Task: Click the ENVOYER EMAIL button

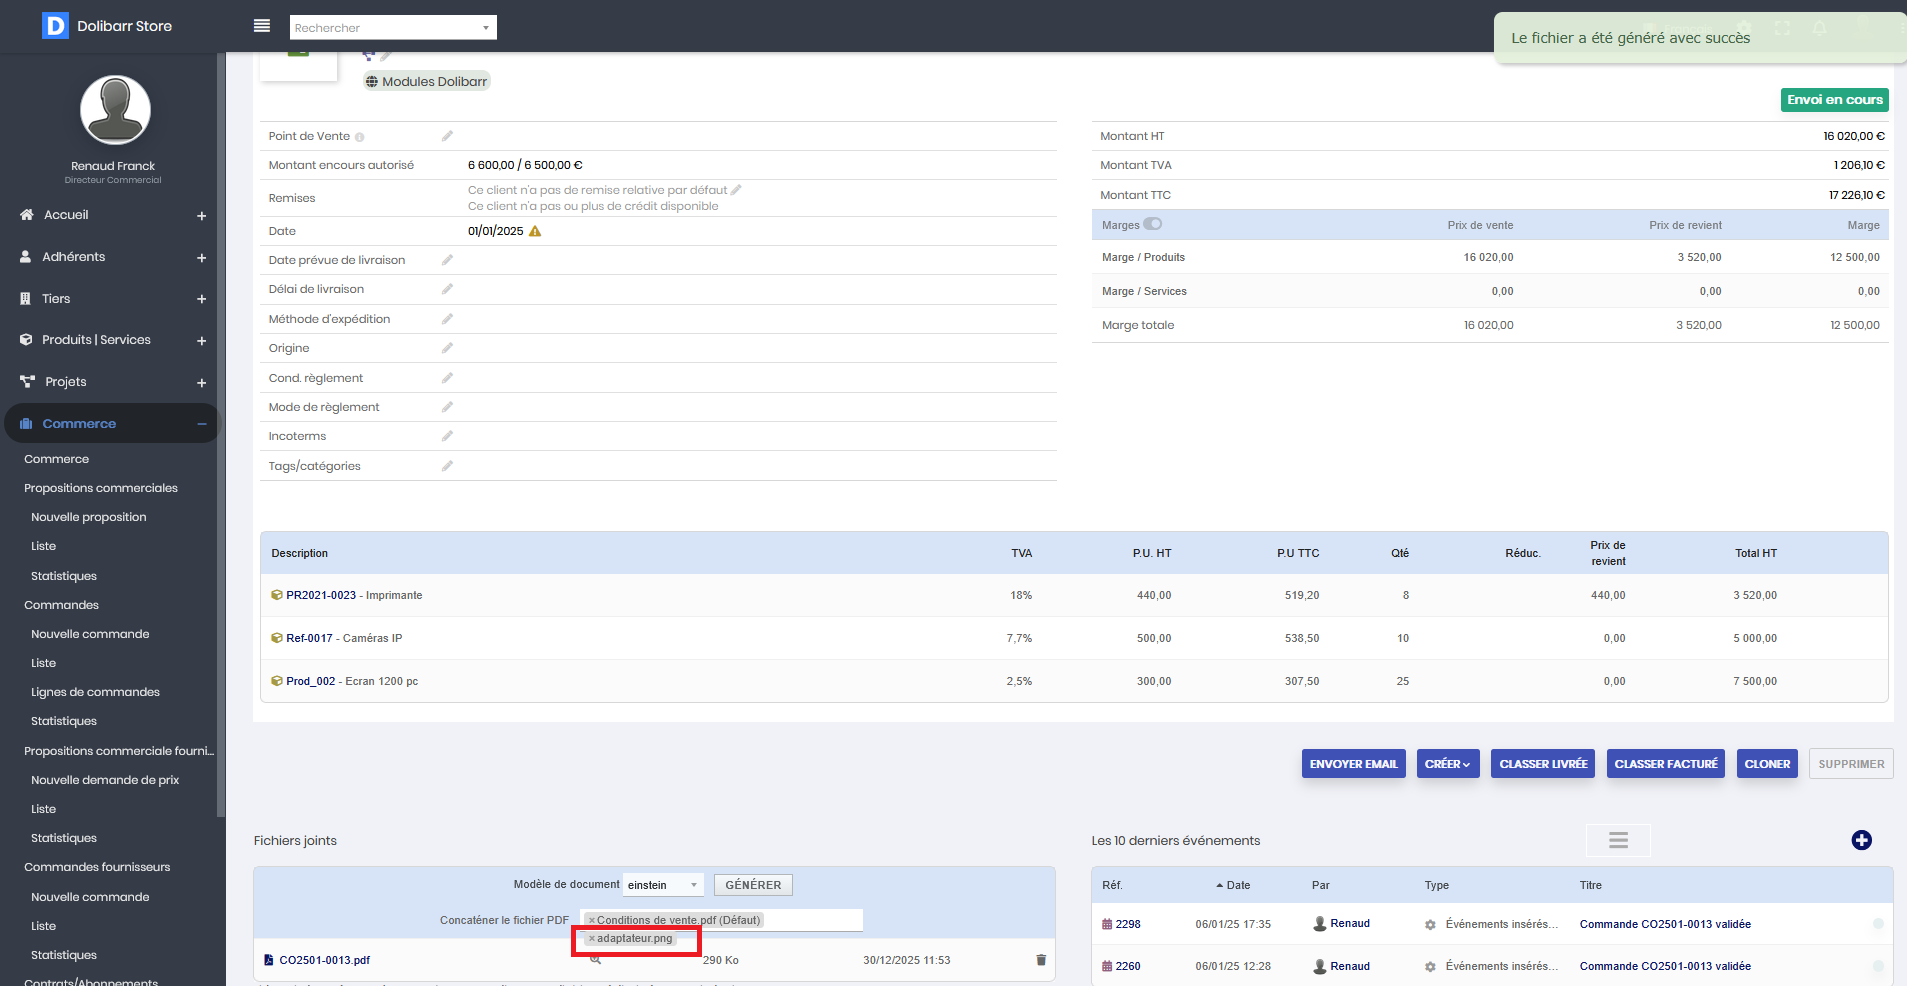Action: click(1353, 764)
